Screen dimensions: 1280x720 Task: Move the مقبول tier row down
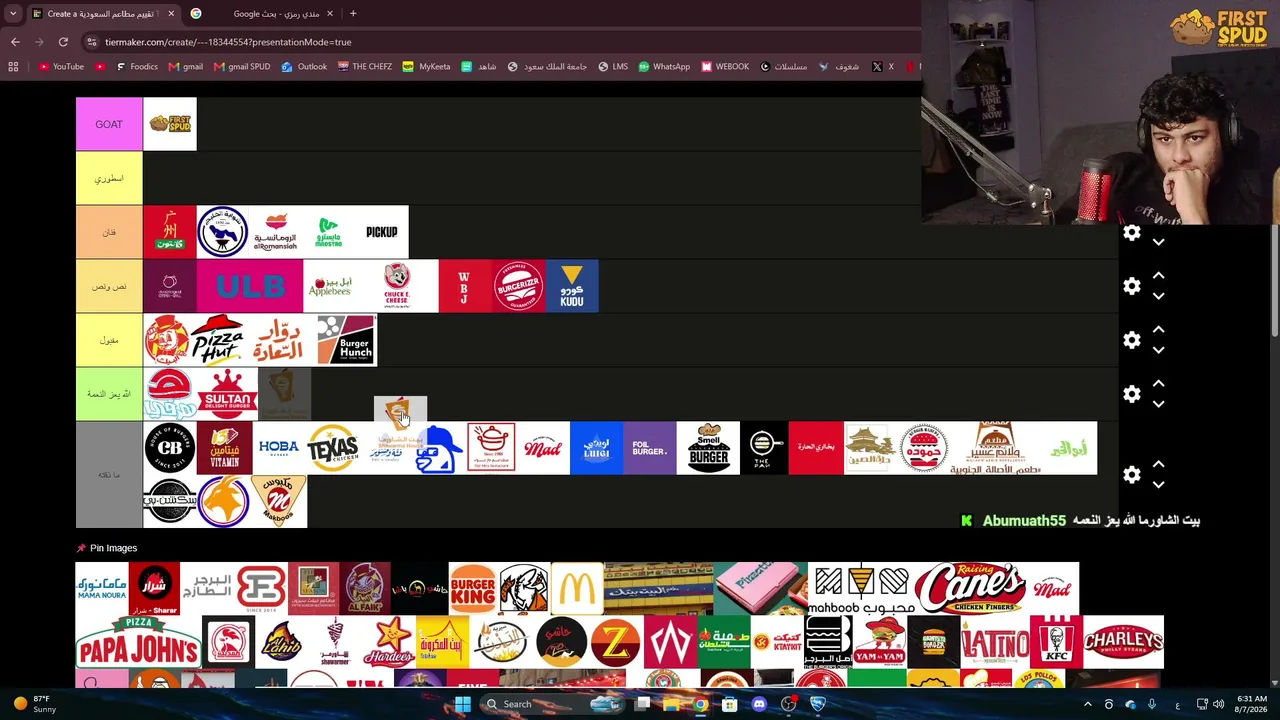coord(1158,350)
